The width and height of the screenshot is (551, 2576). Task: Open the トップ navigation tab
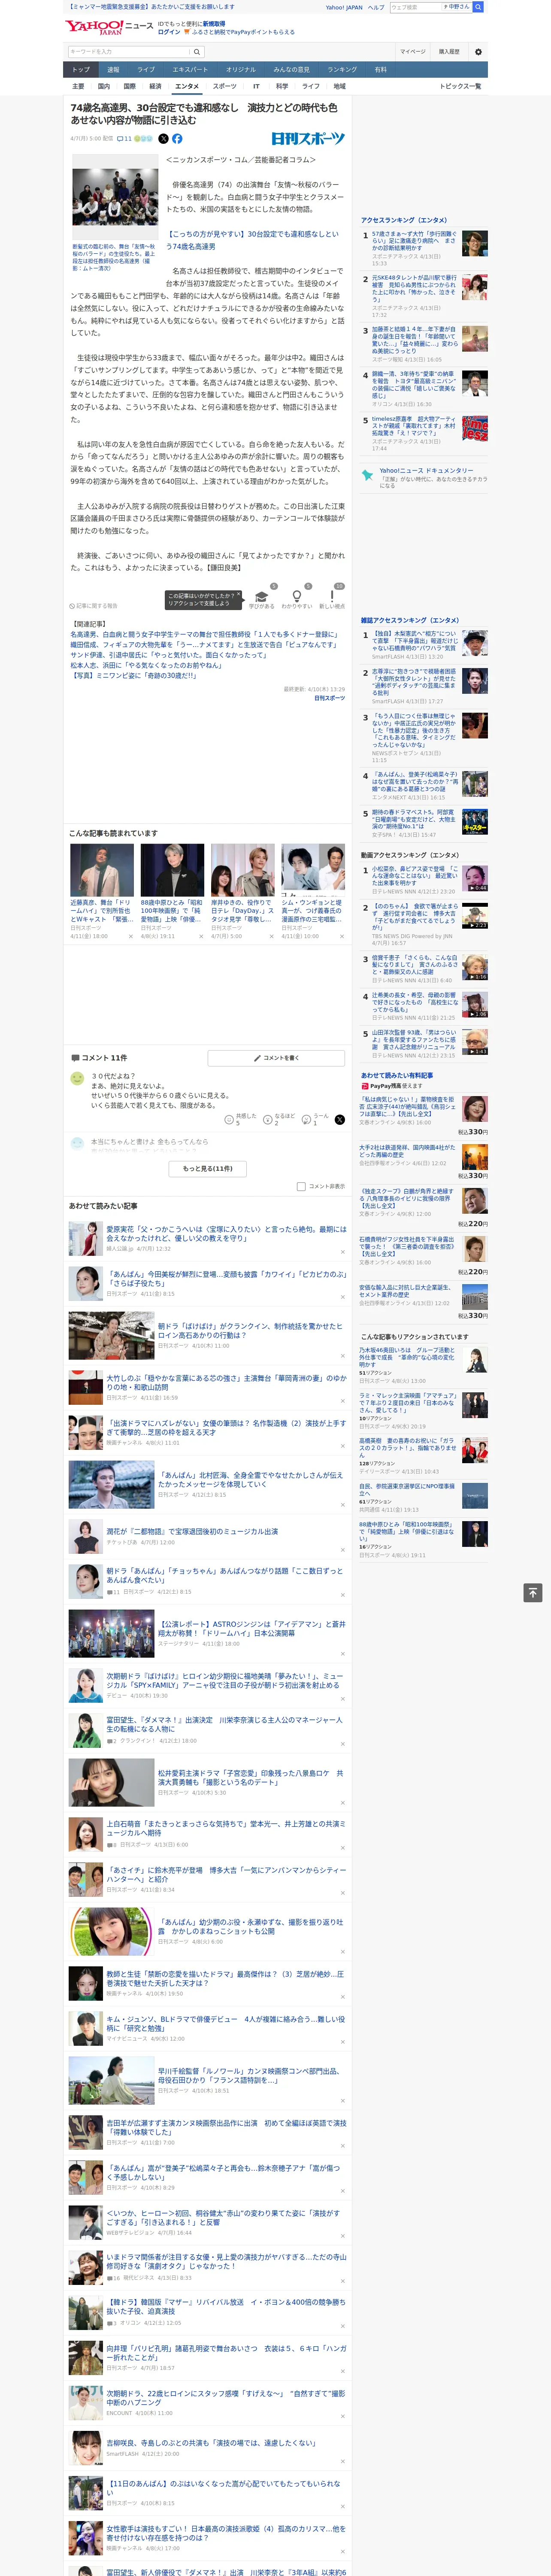point(81,69)
